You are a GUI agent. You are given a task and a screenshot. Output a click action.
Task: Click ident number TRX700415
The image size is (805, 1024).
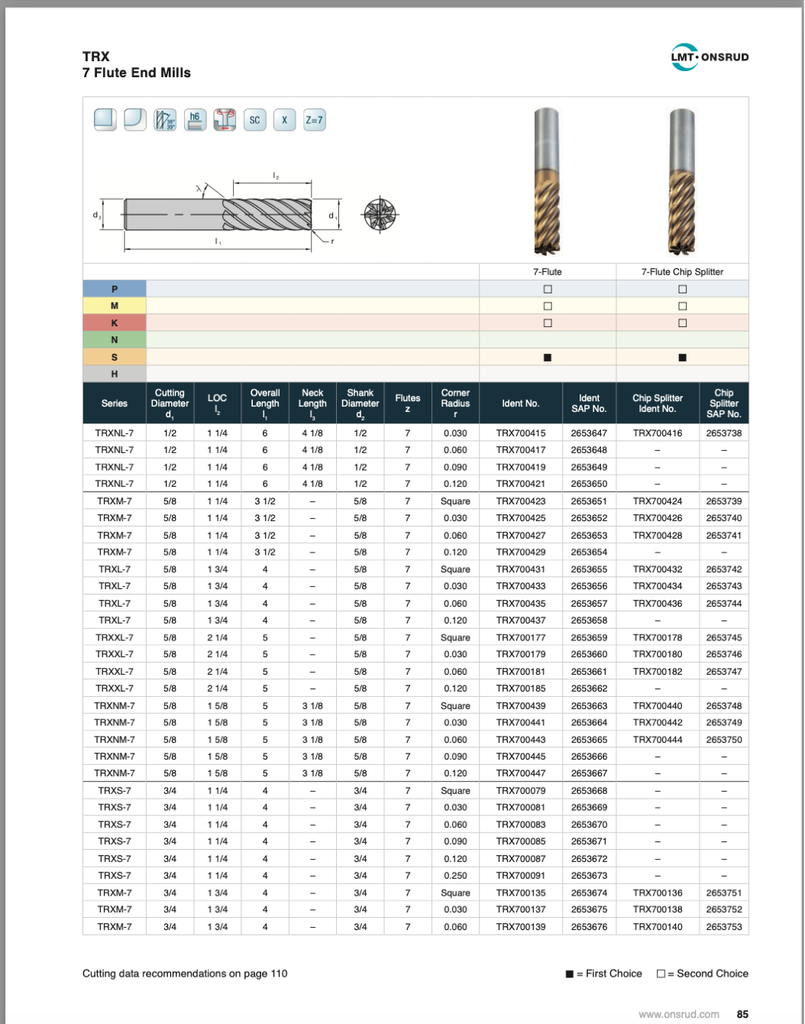point(521,433)
